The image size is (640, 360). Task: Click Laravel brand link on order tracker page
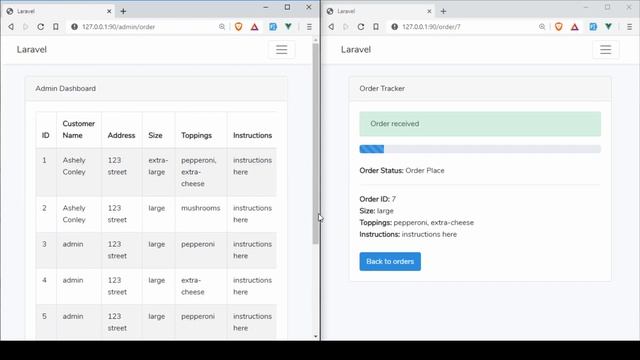[x=356, y=49]
